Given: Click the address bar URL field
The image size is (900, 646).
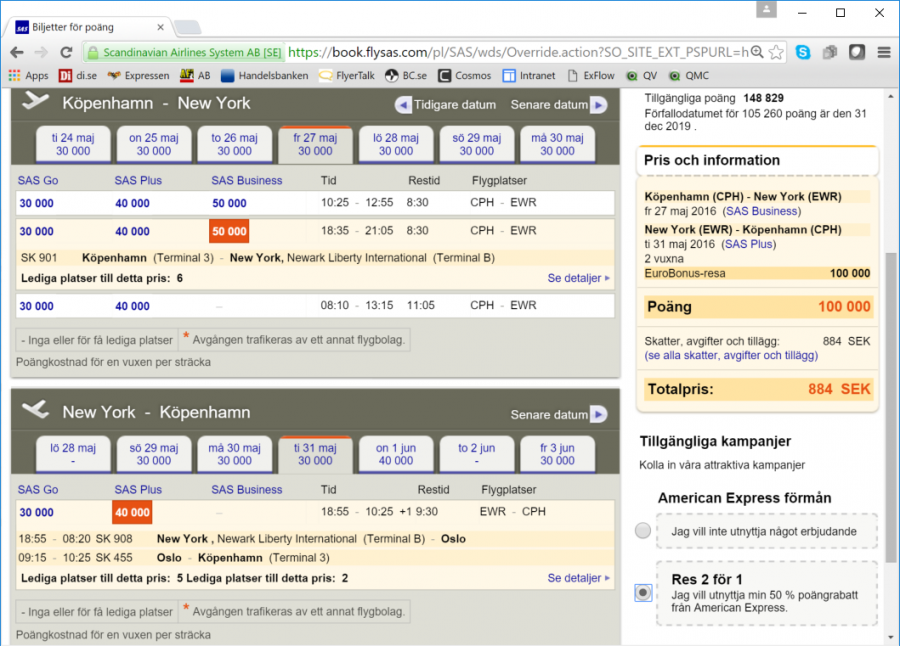Looking at the screenshot, I should click(515, 52).
